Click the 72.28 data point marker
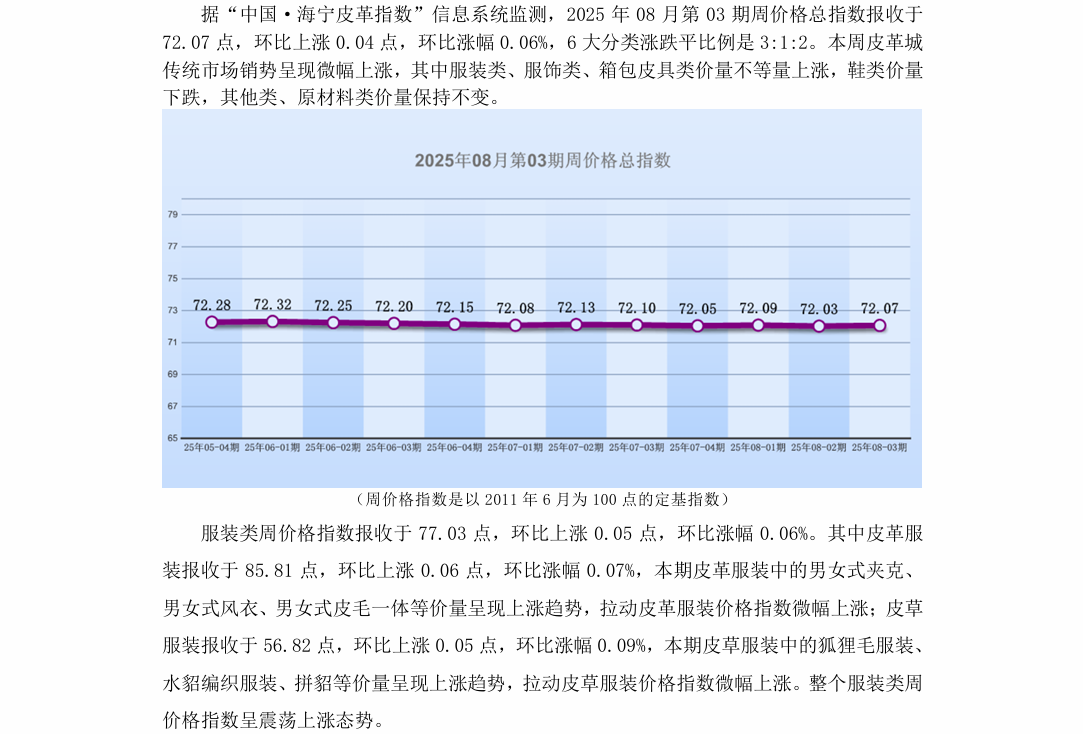The width and height of the screenshot is (1083, 734). point(212,322)
